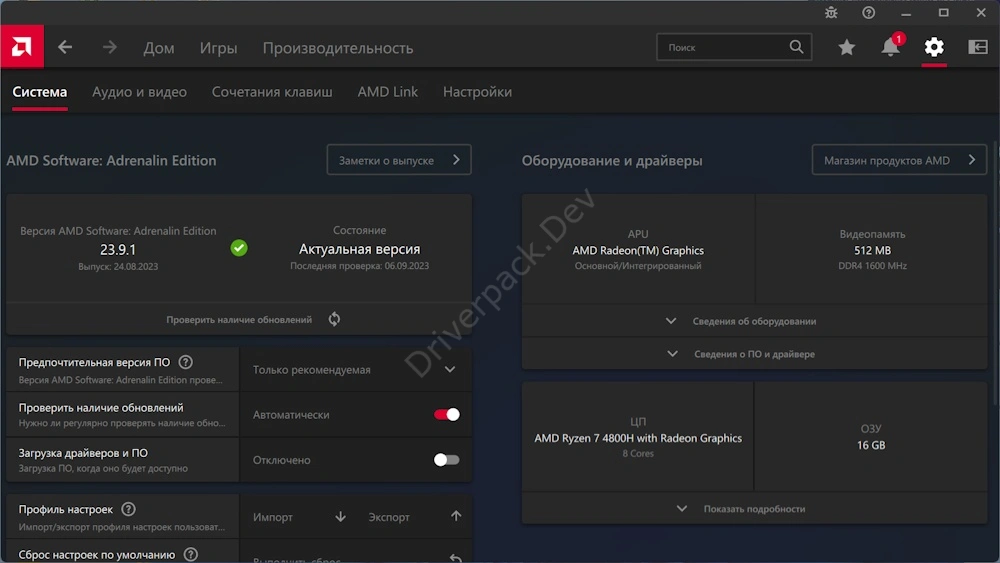Screen dimensions: 1000x563
Task: Show help for Сброс настроек по умолчанию
Action: coord(191,554)
